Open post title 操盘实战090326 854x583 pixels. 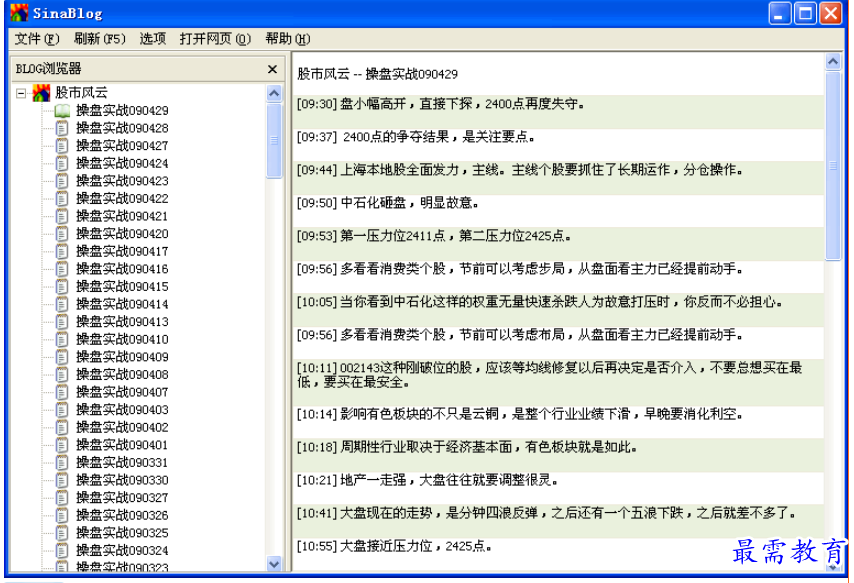coord(122,515)
